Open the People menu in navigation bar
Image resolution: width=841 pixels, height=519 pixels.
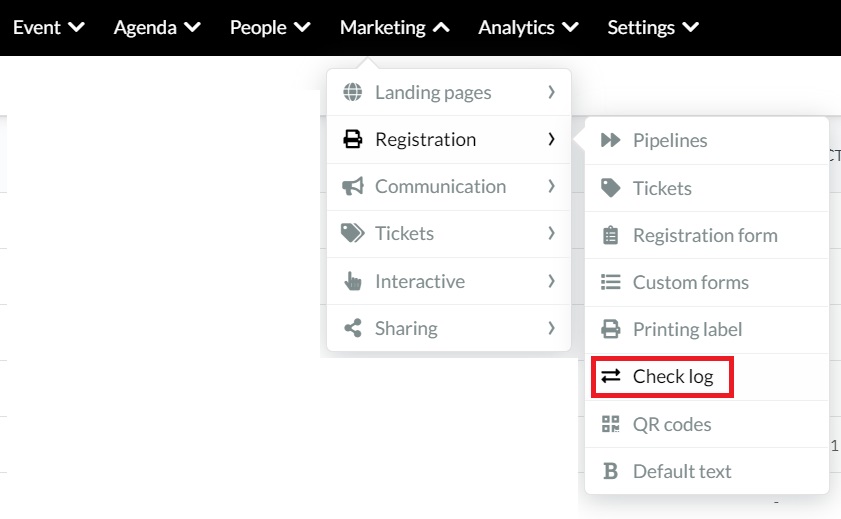tap(270, 27)
